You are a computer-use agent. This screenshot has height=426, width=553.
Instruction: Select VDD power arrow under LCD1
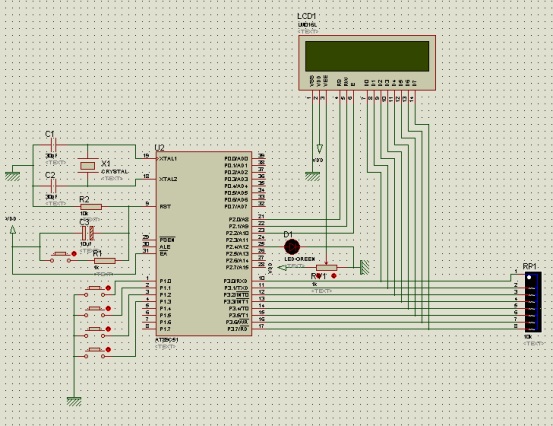click(x=320, y=148)
